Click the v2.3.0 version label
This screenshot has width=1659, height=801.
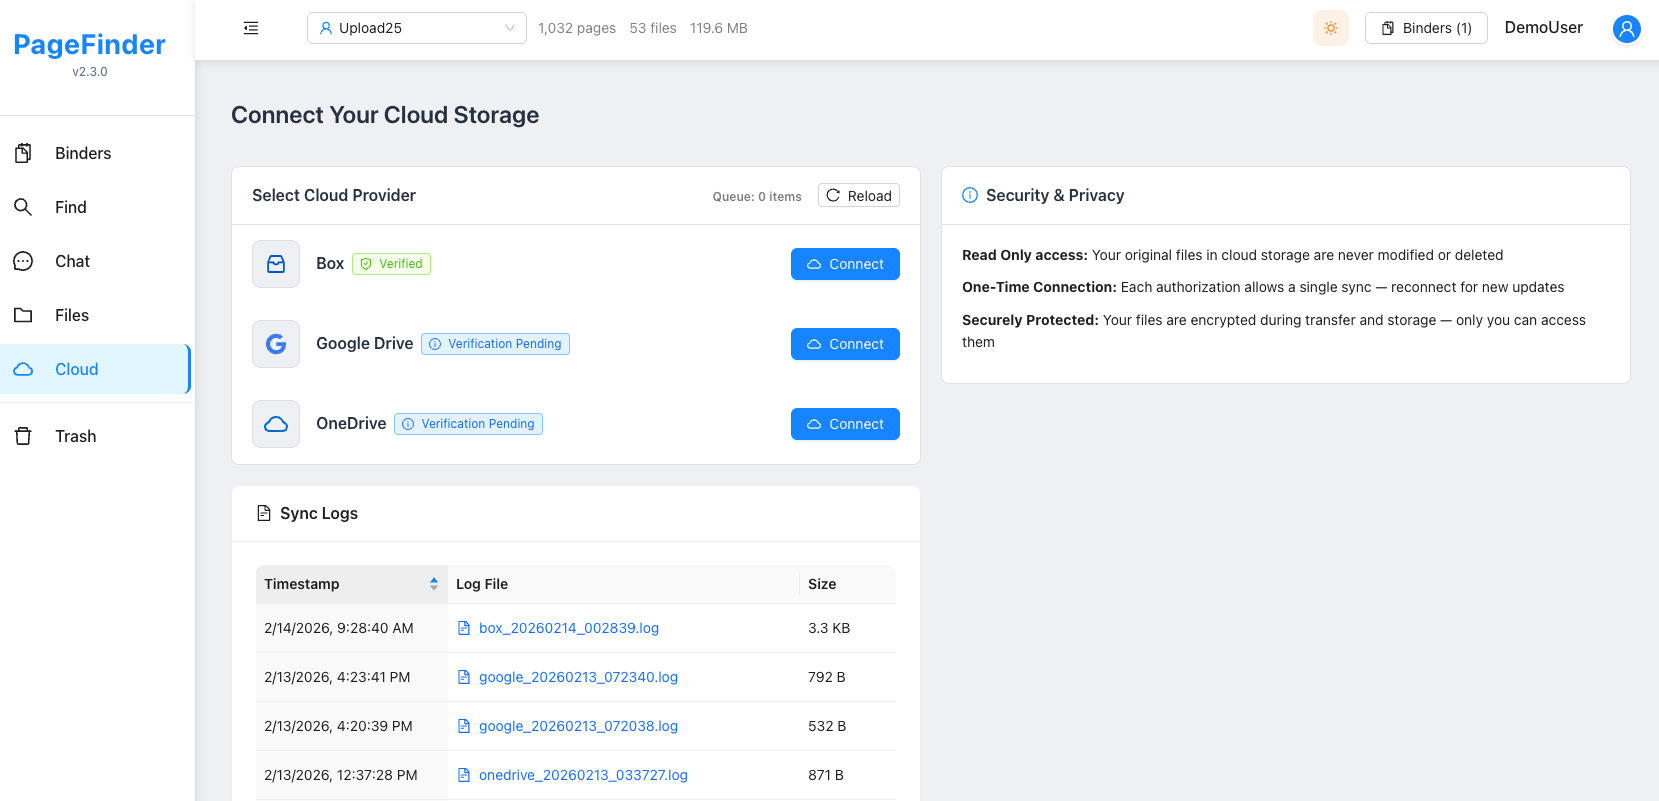90,72
